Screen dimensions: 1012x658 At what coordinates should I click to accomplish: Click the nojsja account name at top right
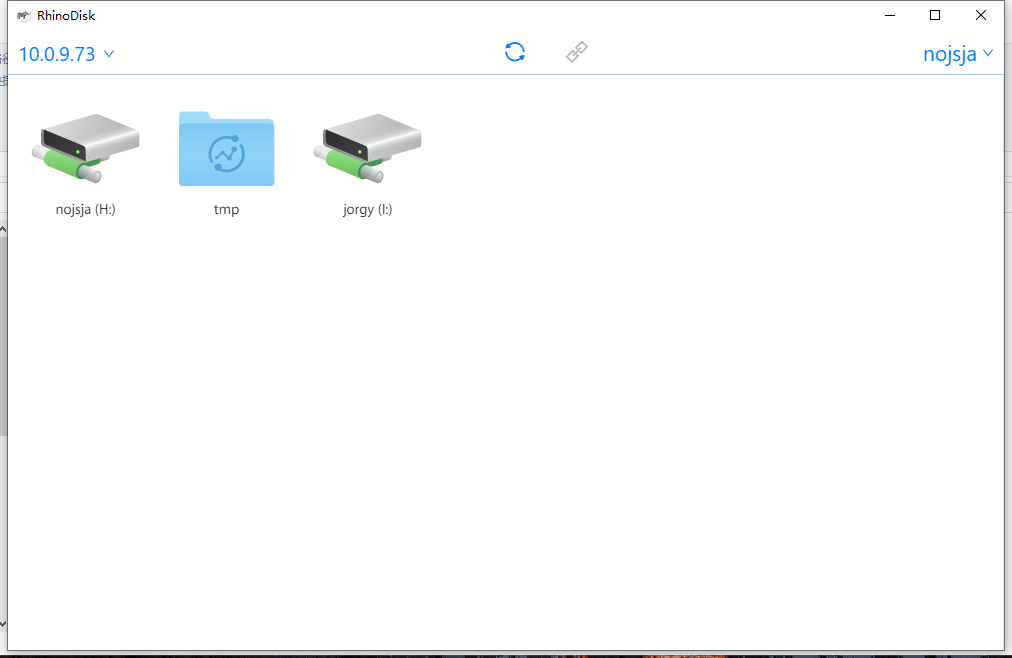tap(949, 54)
